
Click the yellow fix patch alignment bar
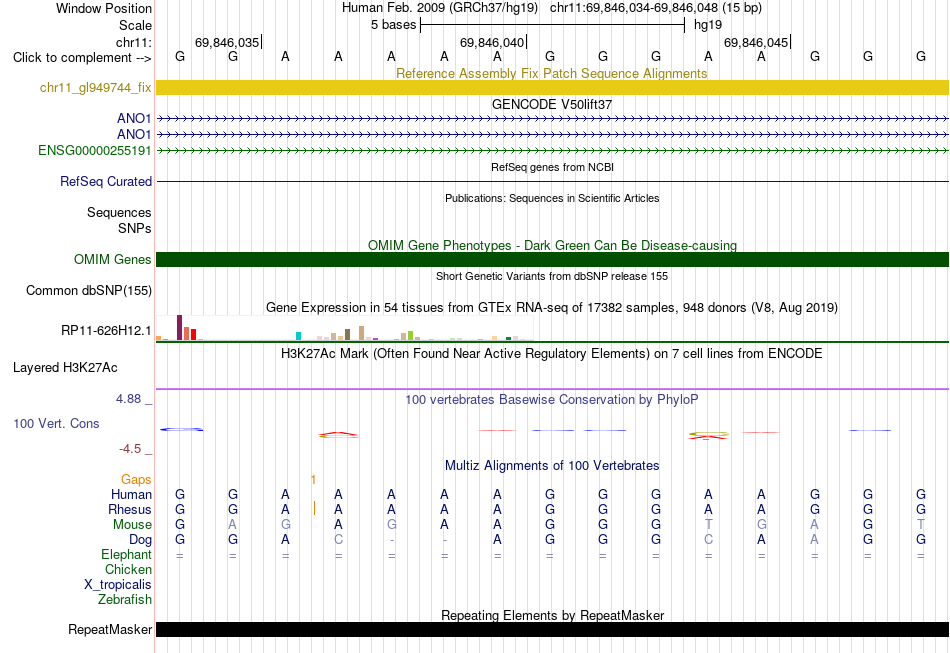pyautogui.click(x=552, y=87)
